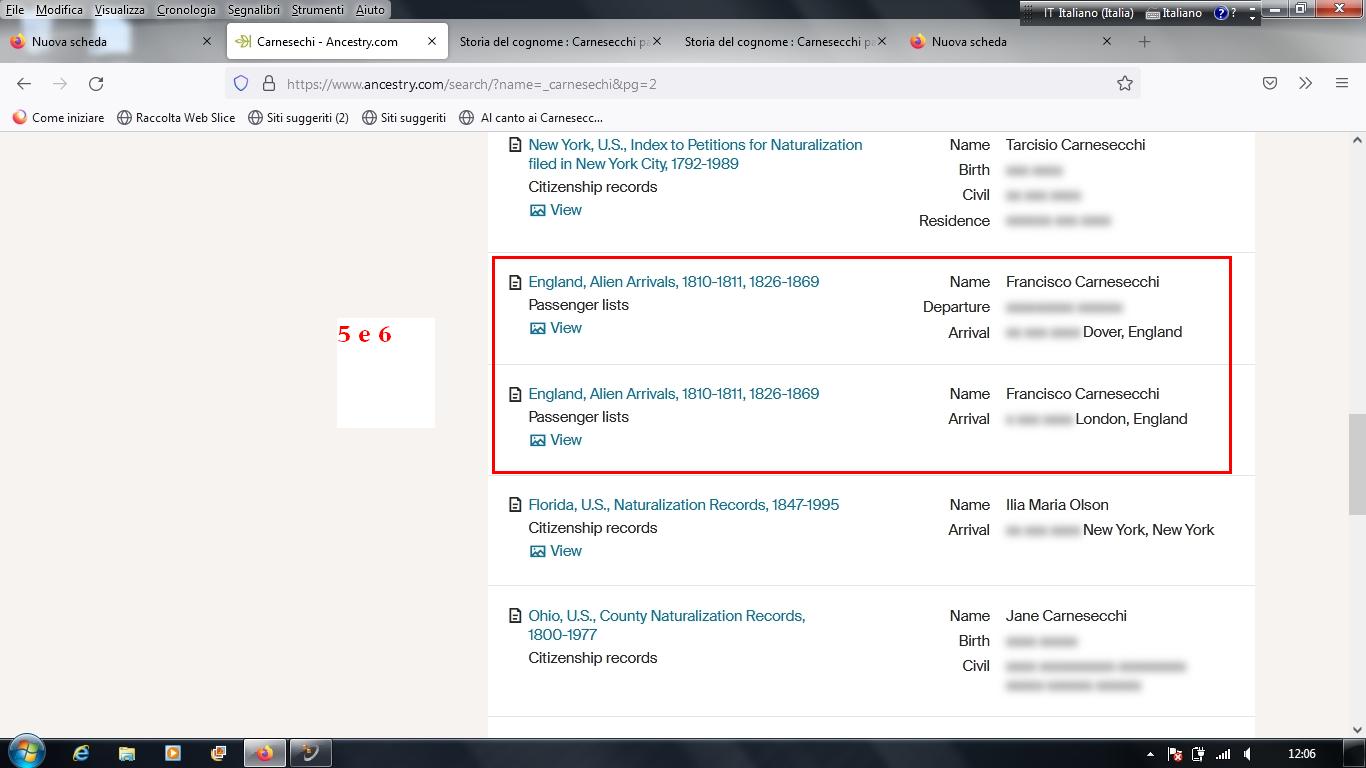This screenshot has width=1366, height=768.
Task: Open Raccolta Web Slice bookmark
Action: [x=176, y=118]
